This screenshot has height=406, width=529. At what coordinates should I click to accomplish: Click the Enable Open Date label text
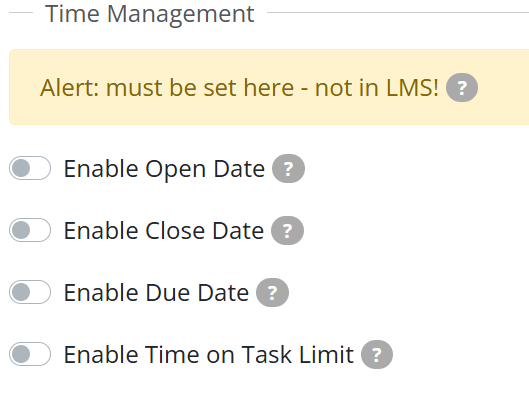[x=164, y=169]
